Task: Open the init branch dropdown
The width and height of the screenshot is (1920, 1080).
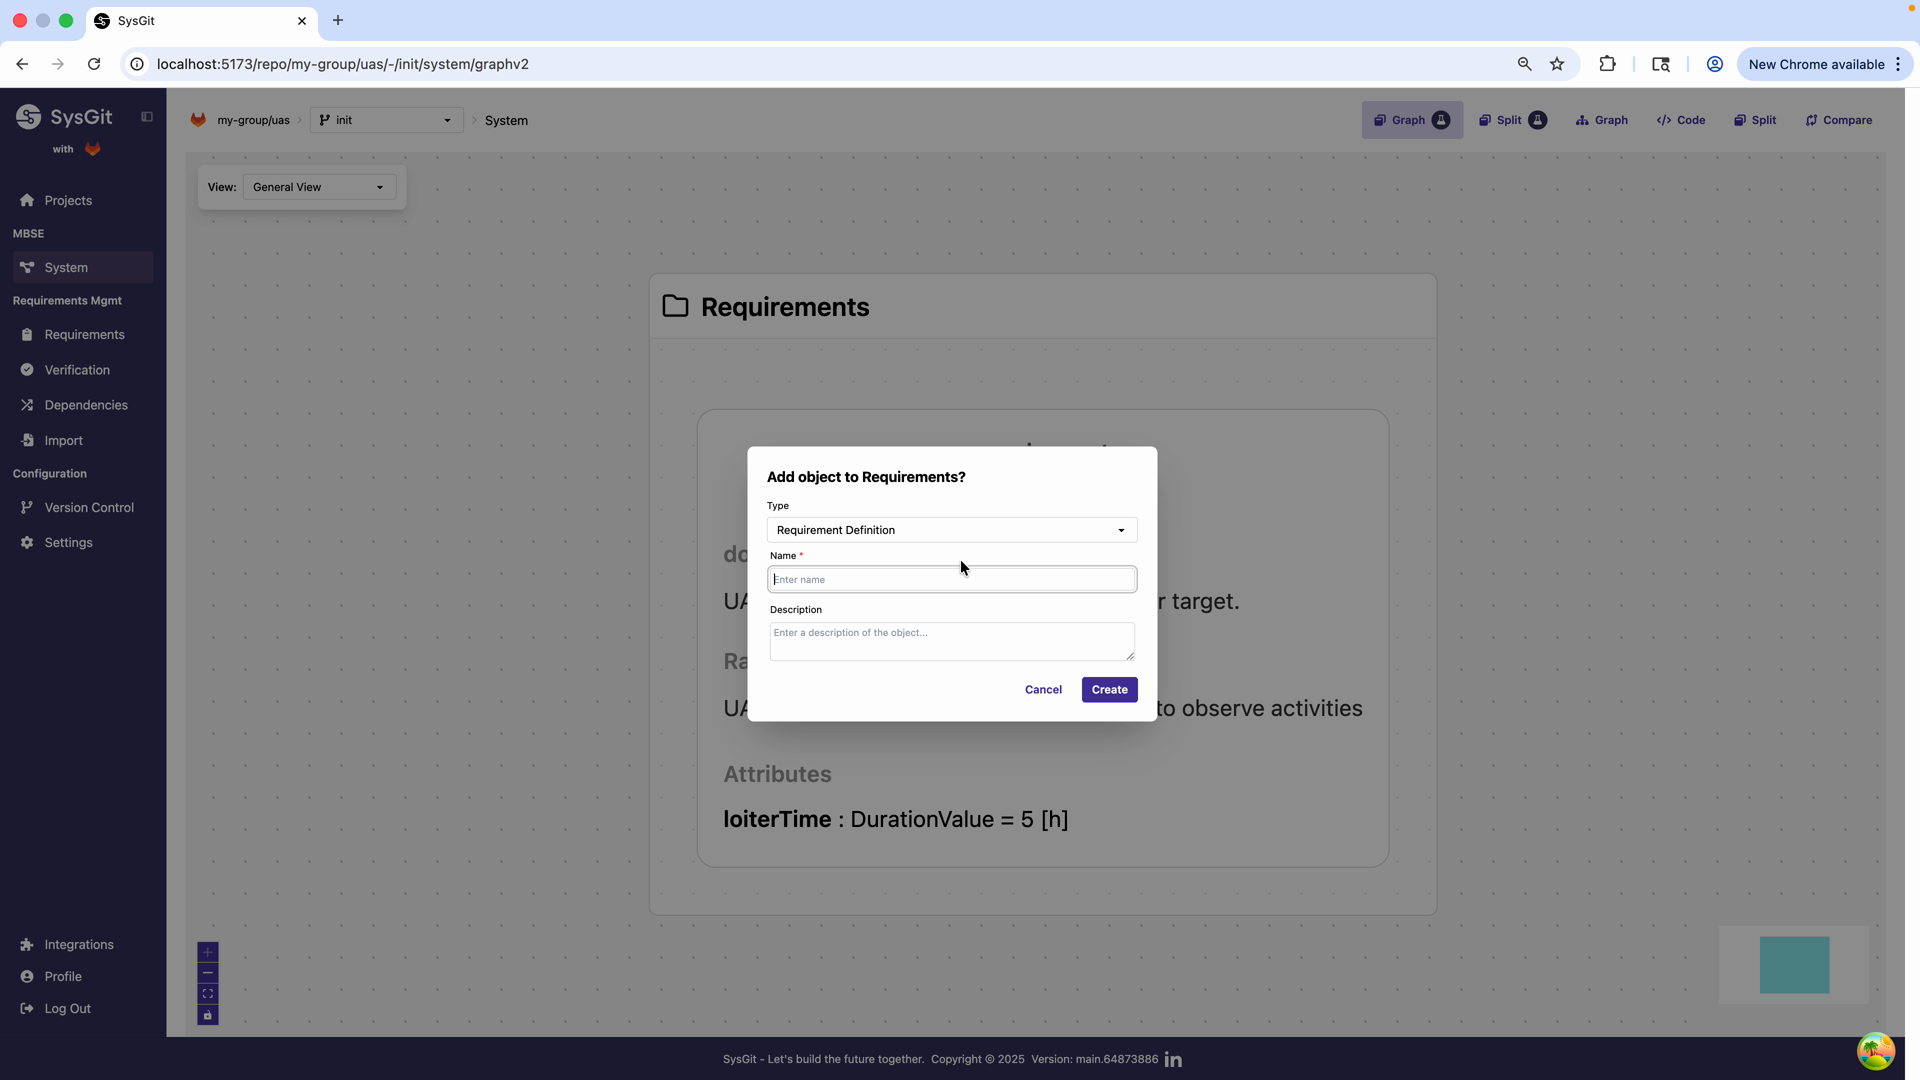Action: click(x=386, y=120)
